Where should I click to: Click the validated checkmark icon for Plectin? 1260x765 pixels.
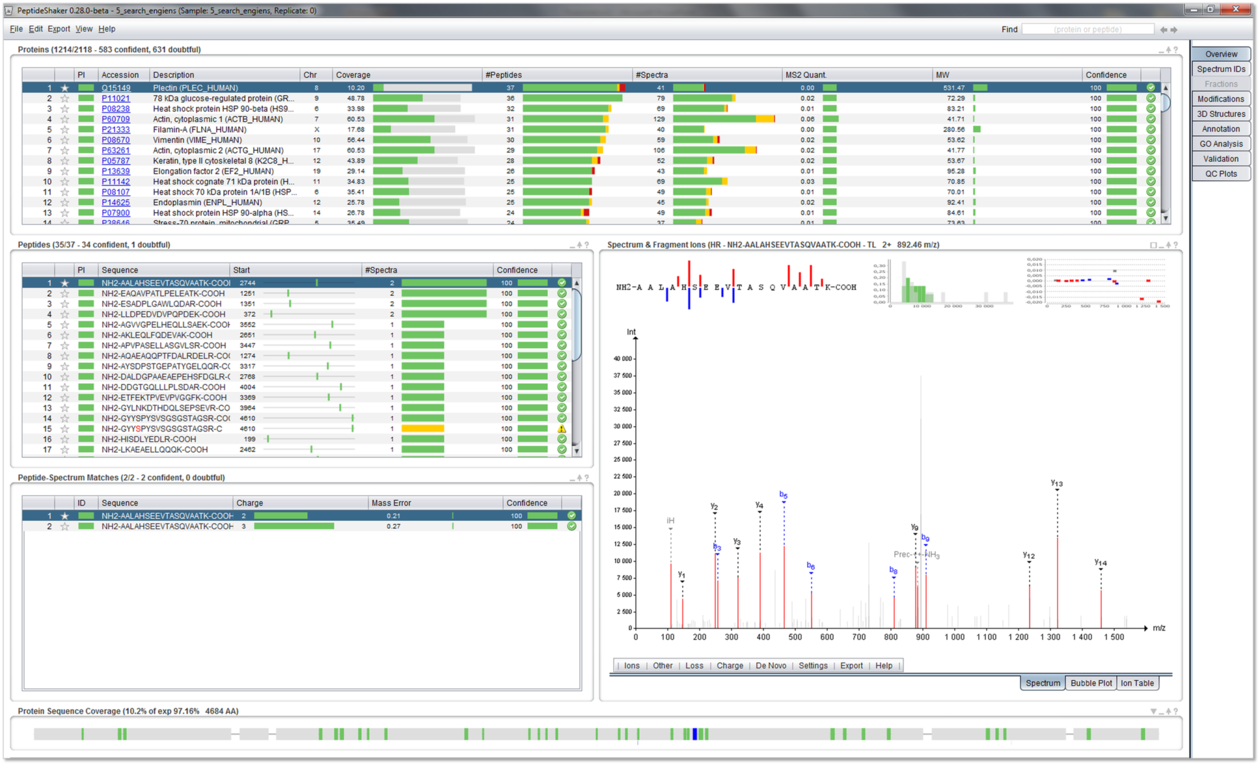point(1151,88)
